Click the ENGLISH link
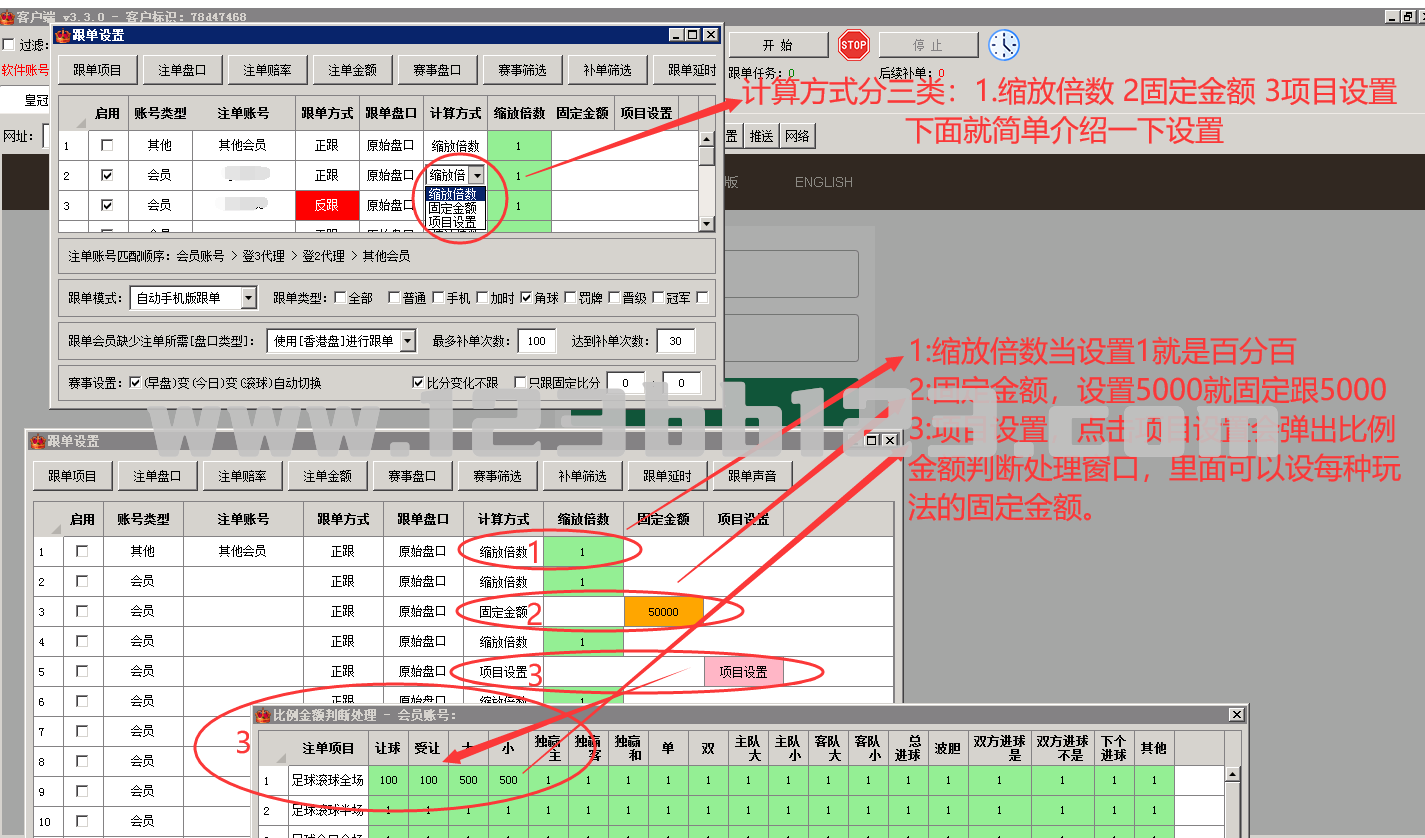1425x838 pixels. pyautogui.click(x=823, y=182)
